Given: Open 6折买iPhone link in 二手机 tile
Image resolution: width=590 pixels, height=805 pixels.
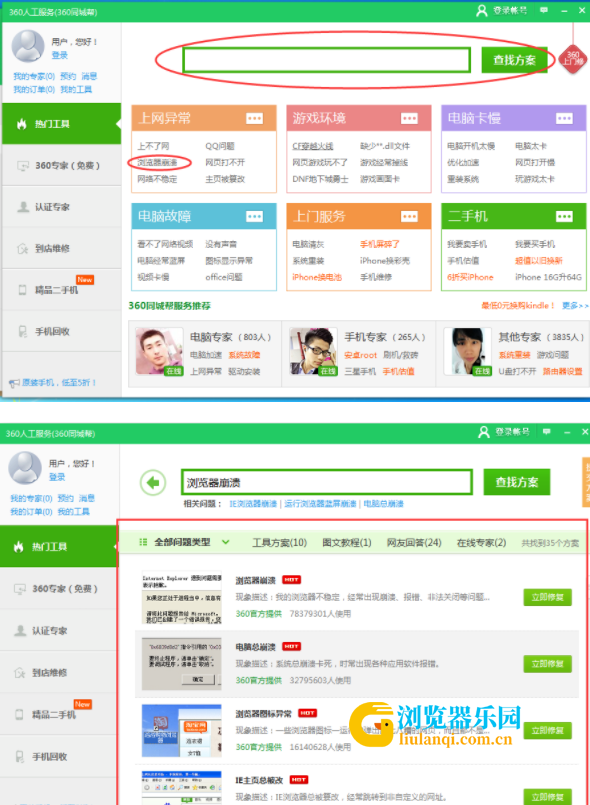Looking at the screenshot, I should click(x=470, y=277).
